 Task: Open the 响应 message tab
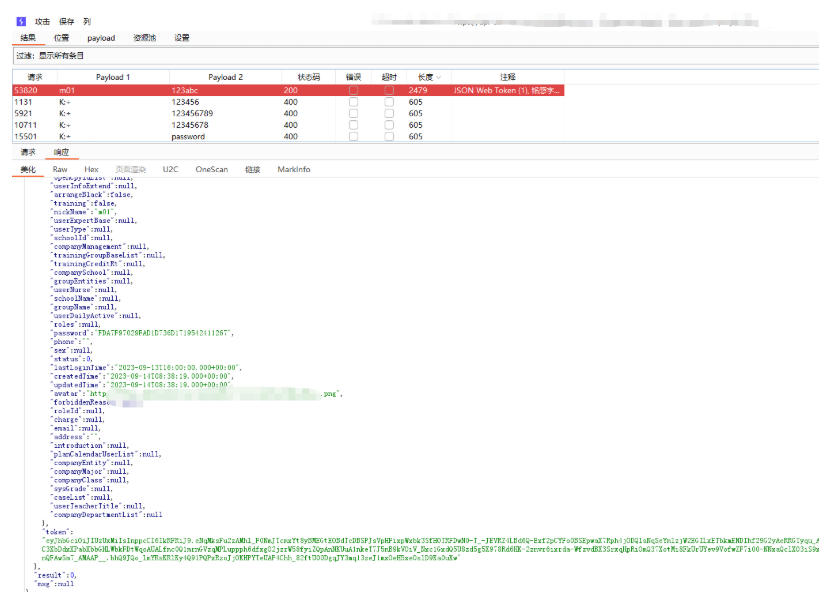[x=61, y=152]
